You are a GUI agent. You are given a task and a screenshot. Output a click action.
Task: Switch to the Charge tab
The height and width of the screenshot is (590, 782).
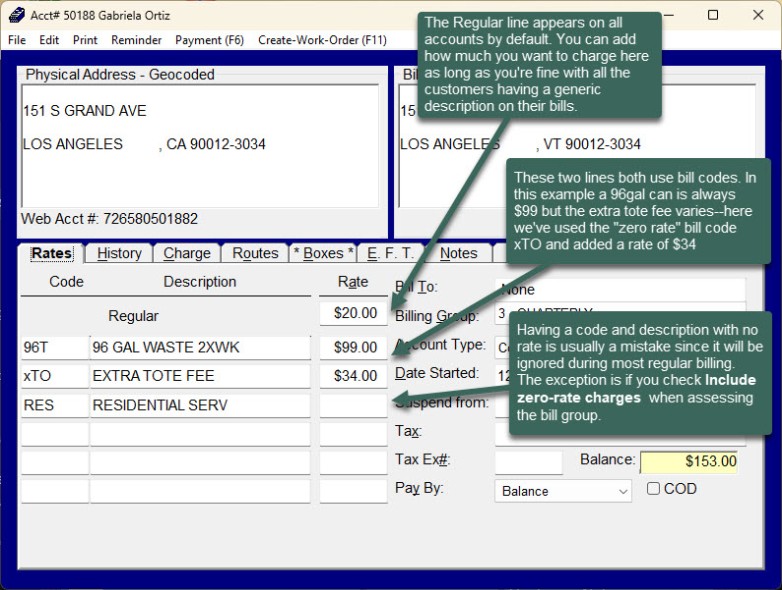tap(187, 253)
